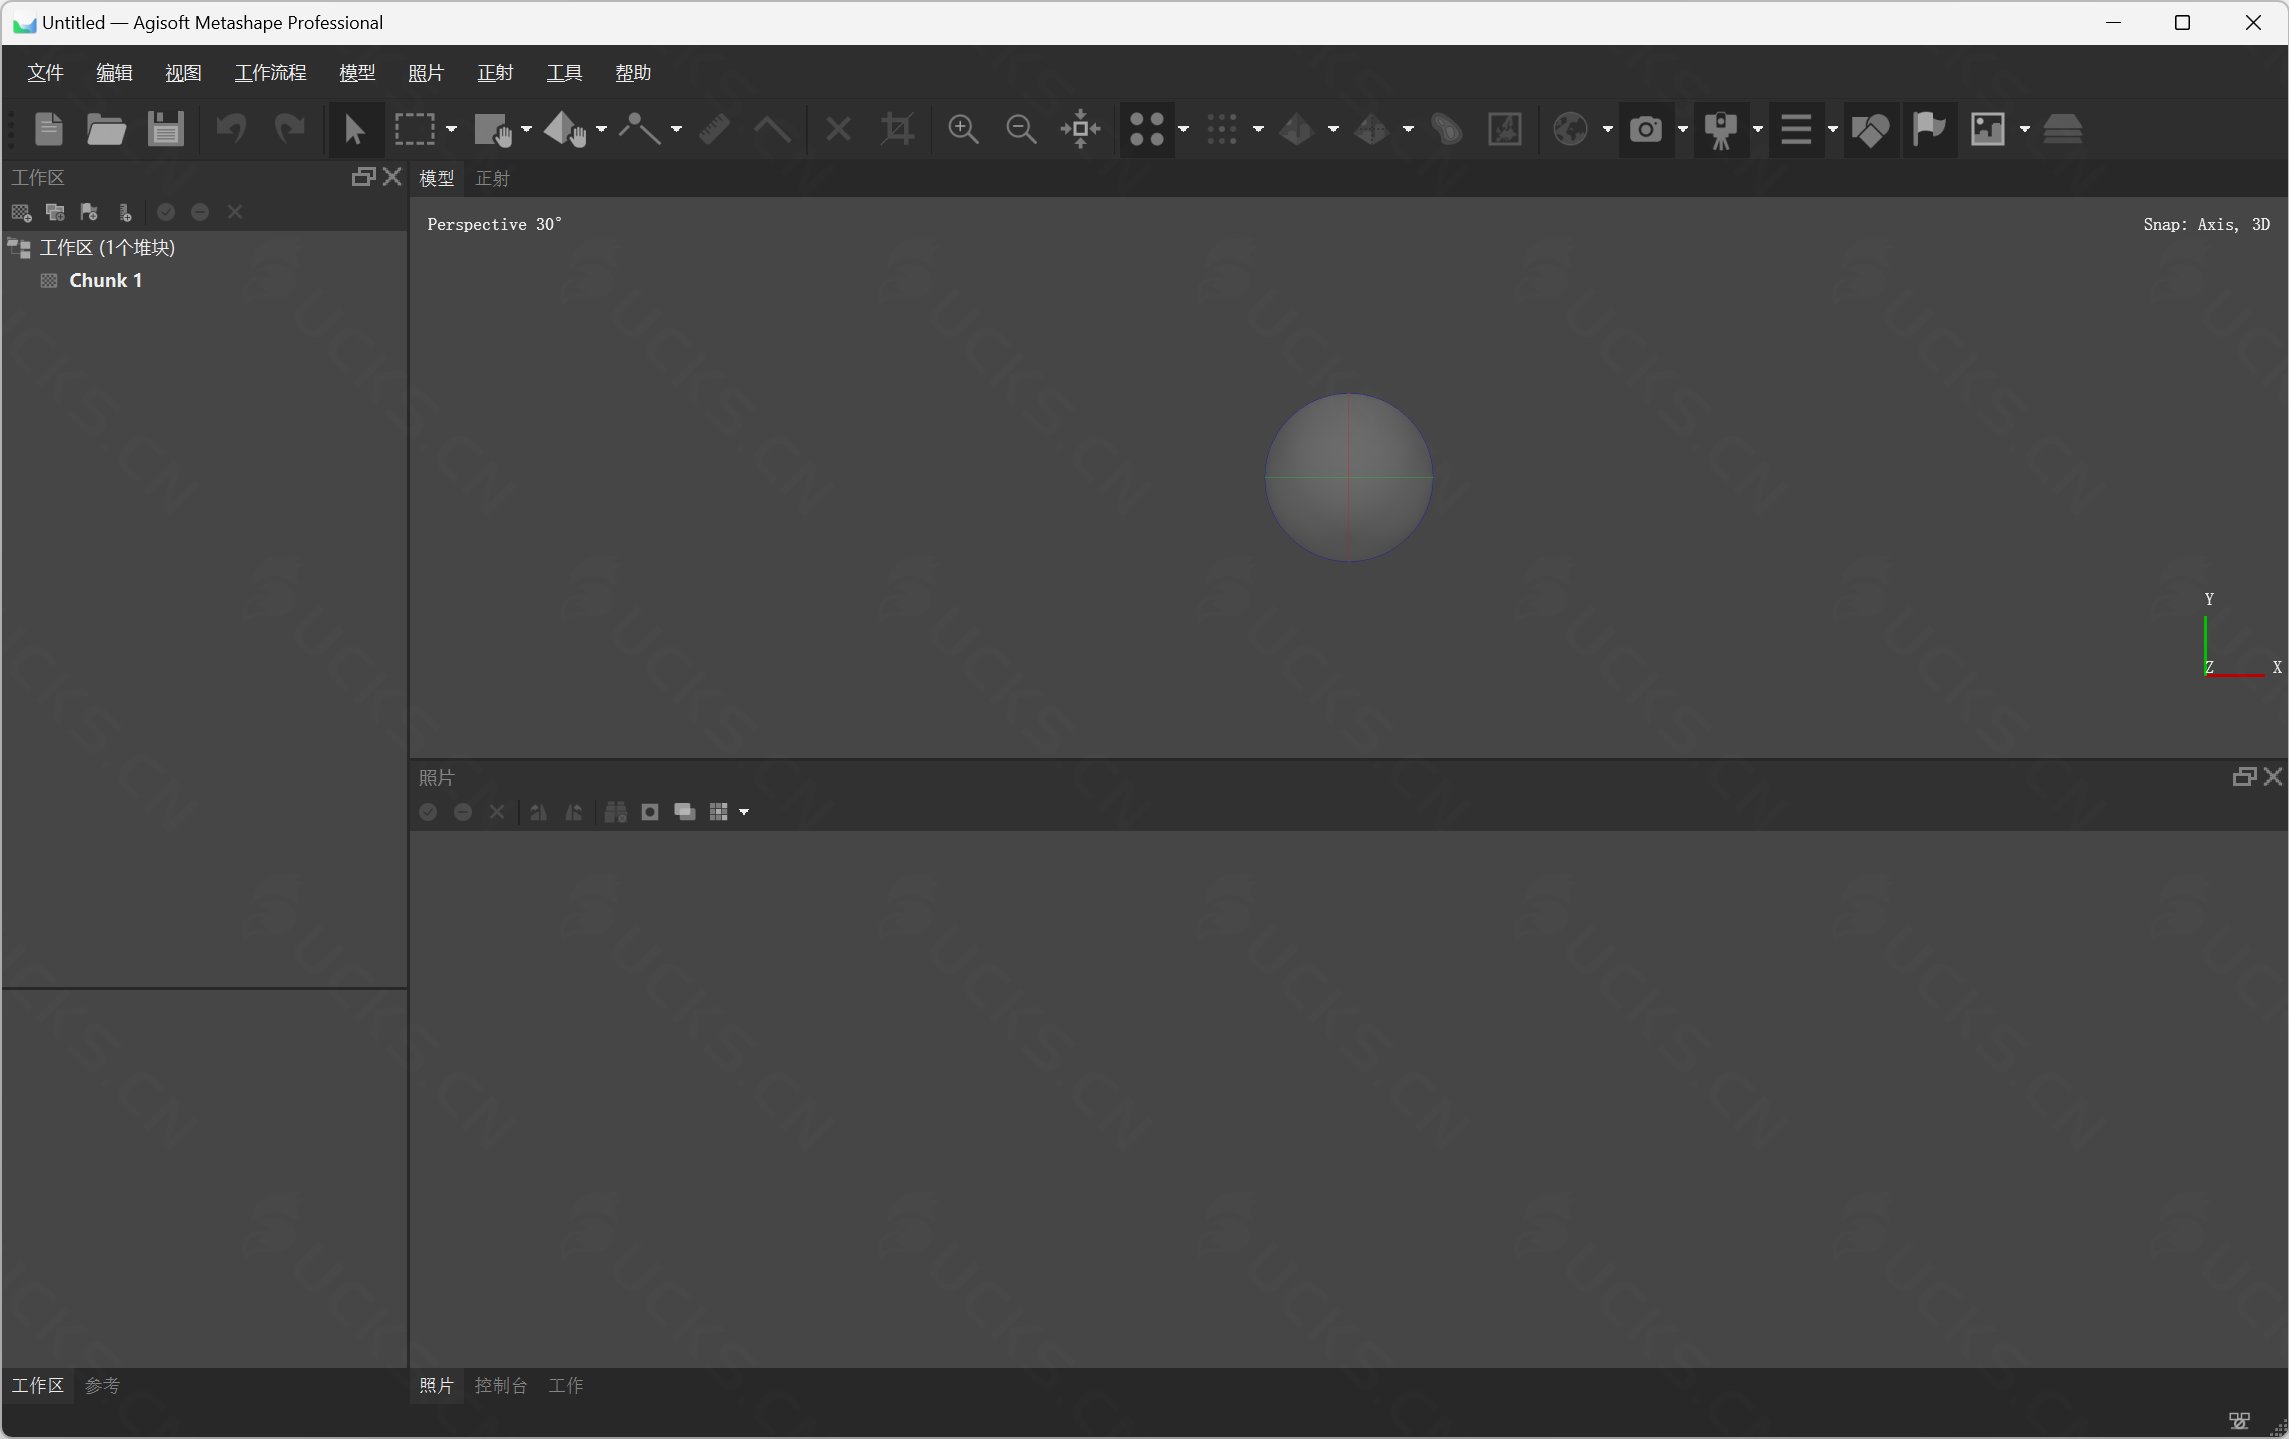
Task: Click the Reset view icon
Action: [1080, 129]
